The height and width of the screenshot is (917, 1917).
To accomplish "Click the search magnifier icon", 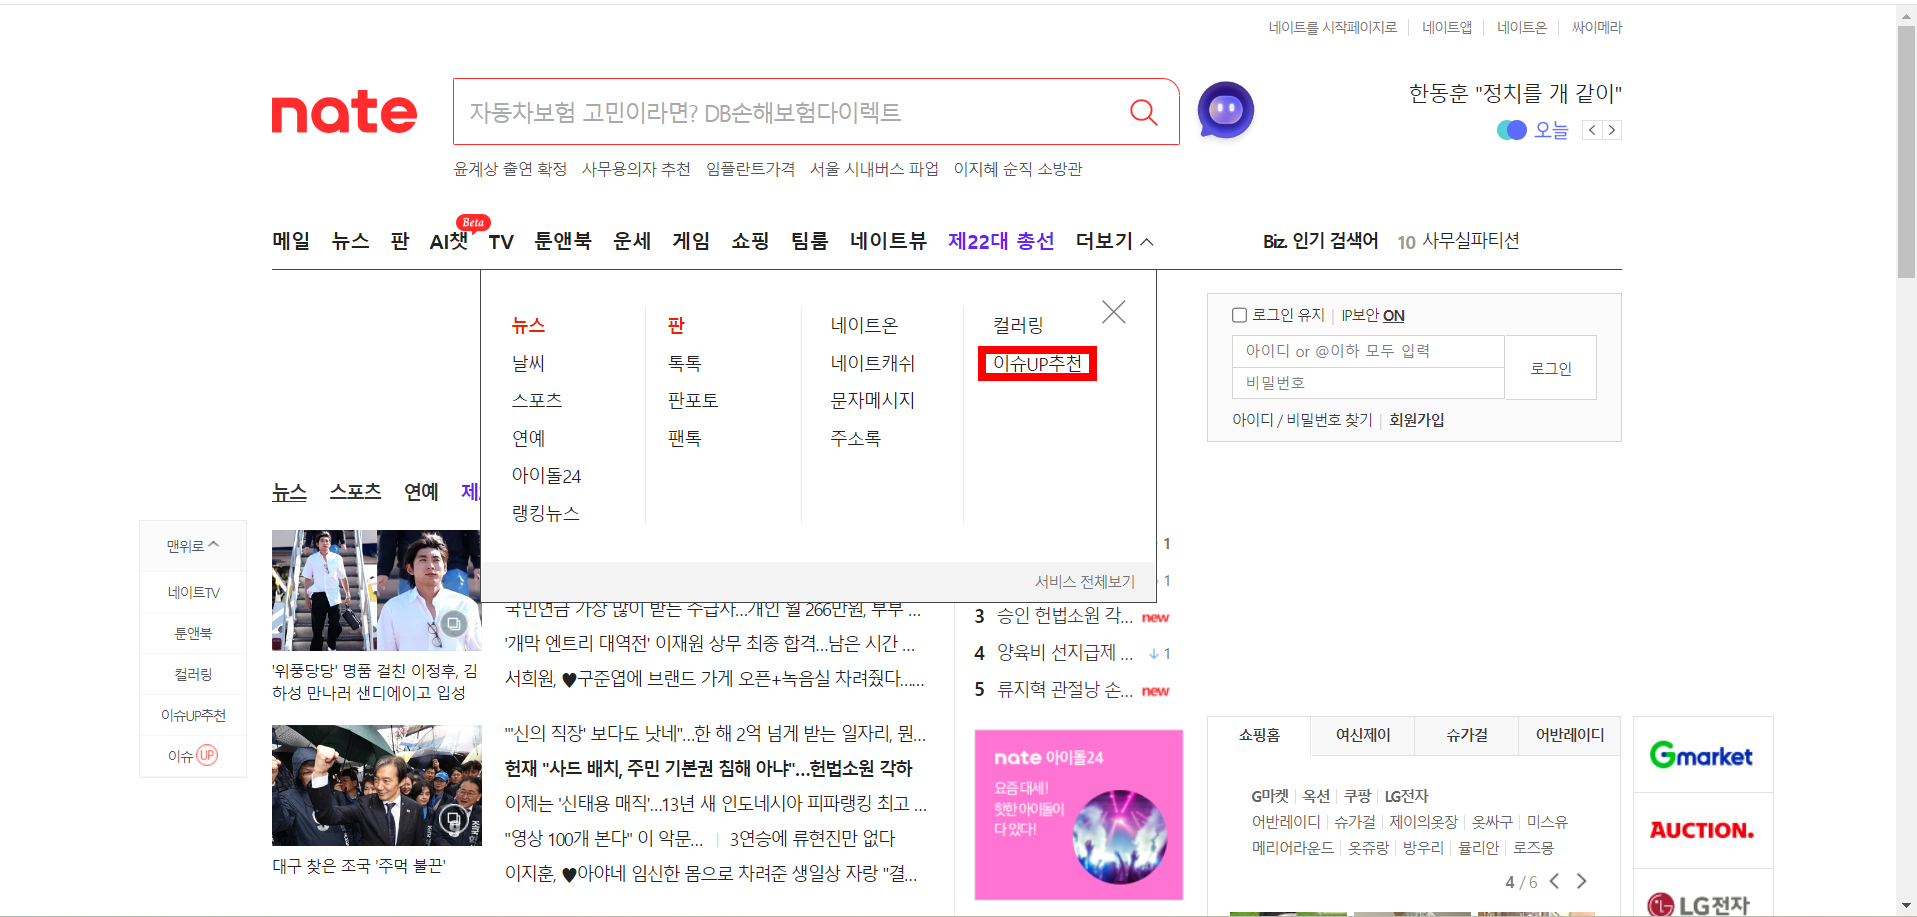I will click(1143, 112).
